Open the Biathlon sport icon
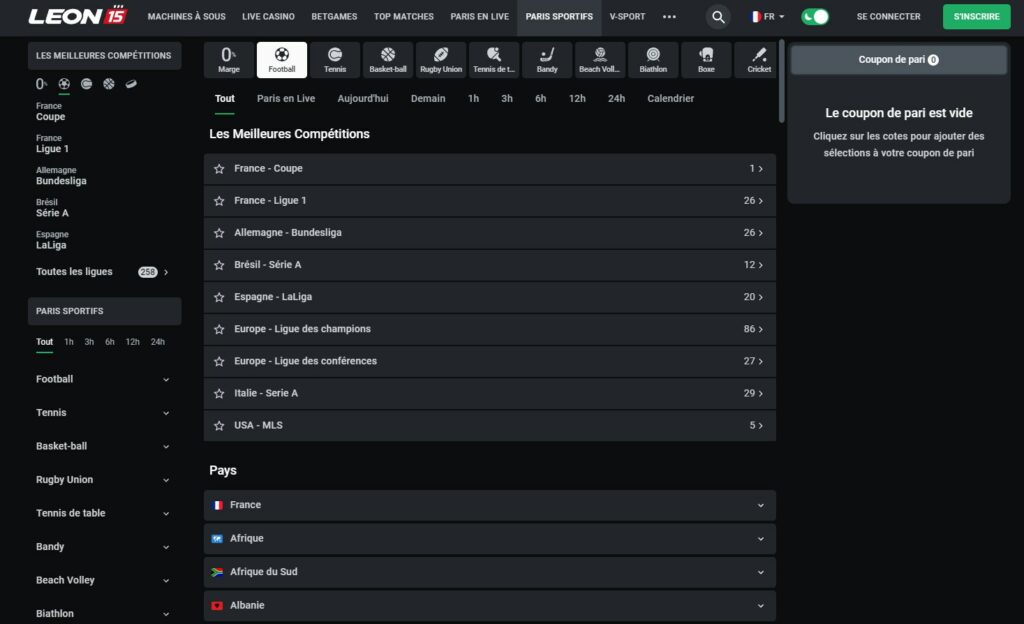 pos(653,60)
